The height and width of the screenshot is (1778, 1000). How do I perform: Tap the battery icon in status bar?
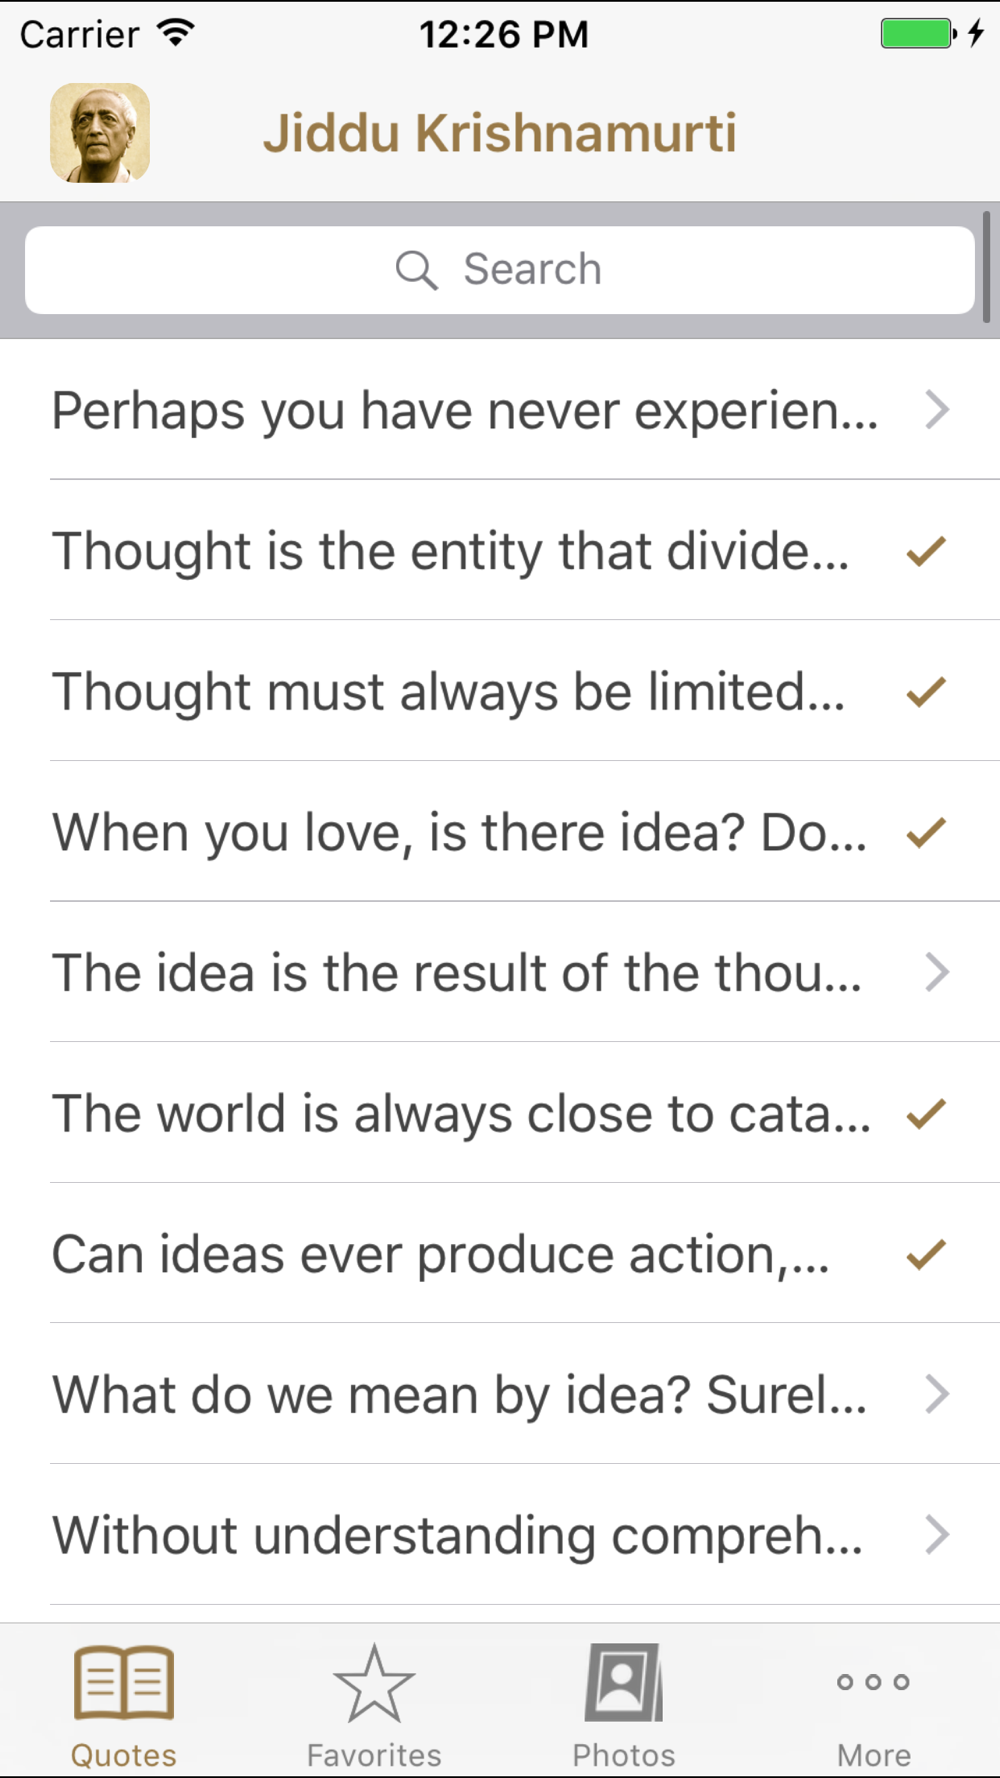pos(919,33)
